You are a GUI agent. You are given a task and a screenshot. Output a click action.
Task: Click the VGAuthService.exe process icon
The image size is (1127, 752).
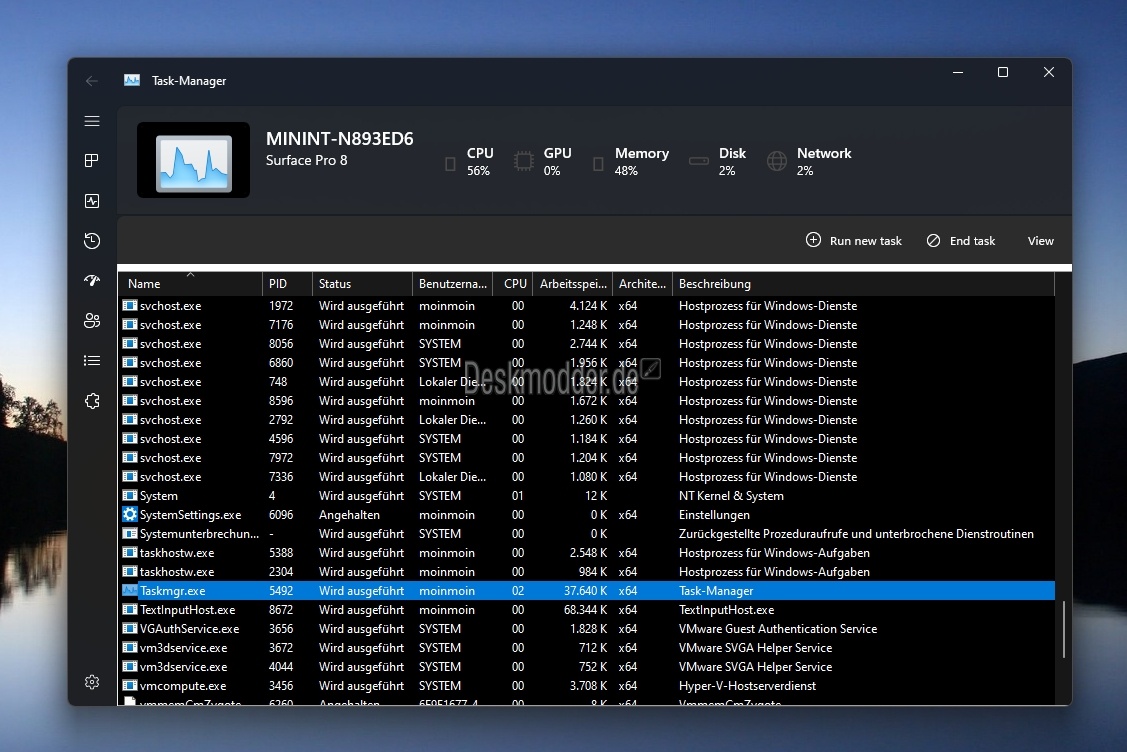(129, 628)
